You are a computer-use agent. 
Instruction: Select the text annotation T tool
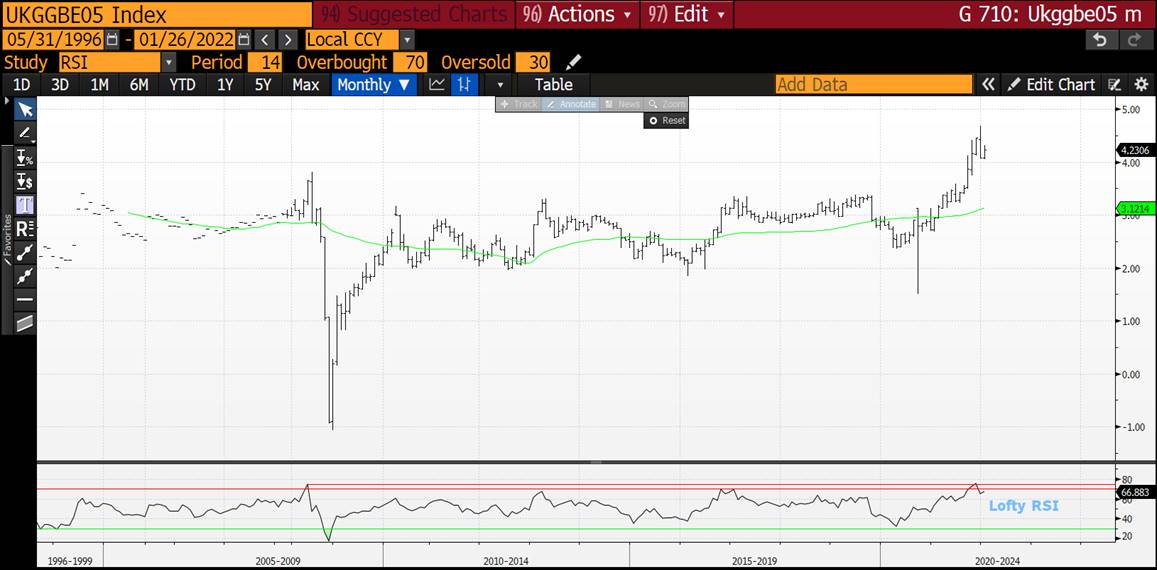coord(26,205)
